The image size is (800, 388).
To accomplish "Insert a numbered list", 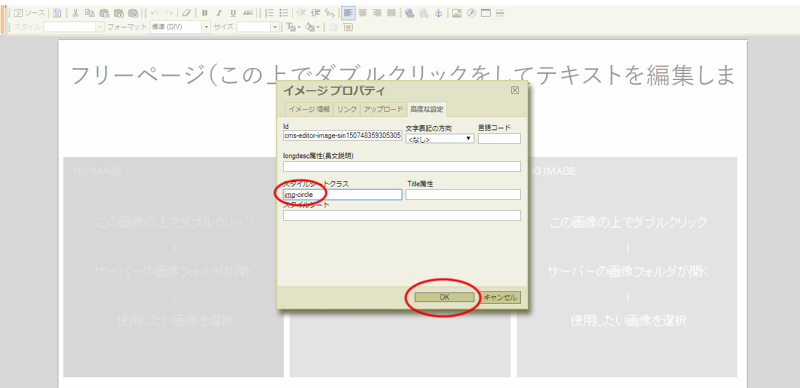I will pos(270,13).
